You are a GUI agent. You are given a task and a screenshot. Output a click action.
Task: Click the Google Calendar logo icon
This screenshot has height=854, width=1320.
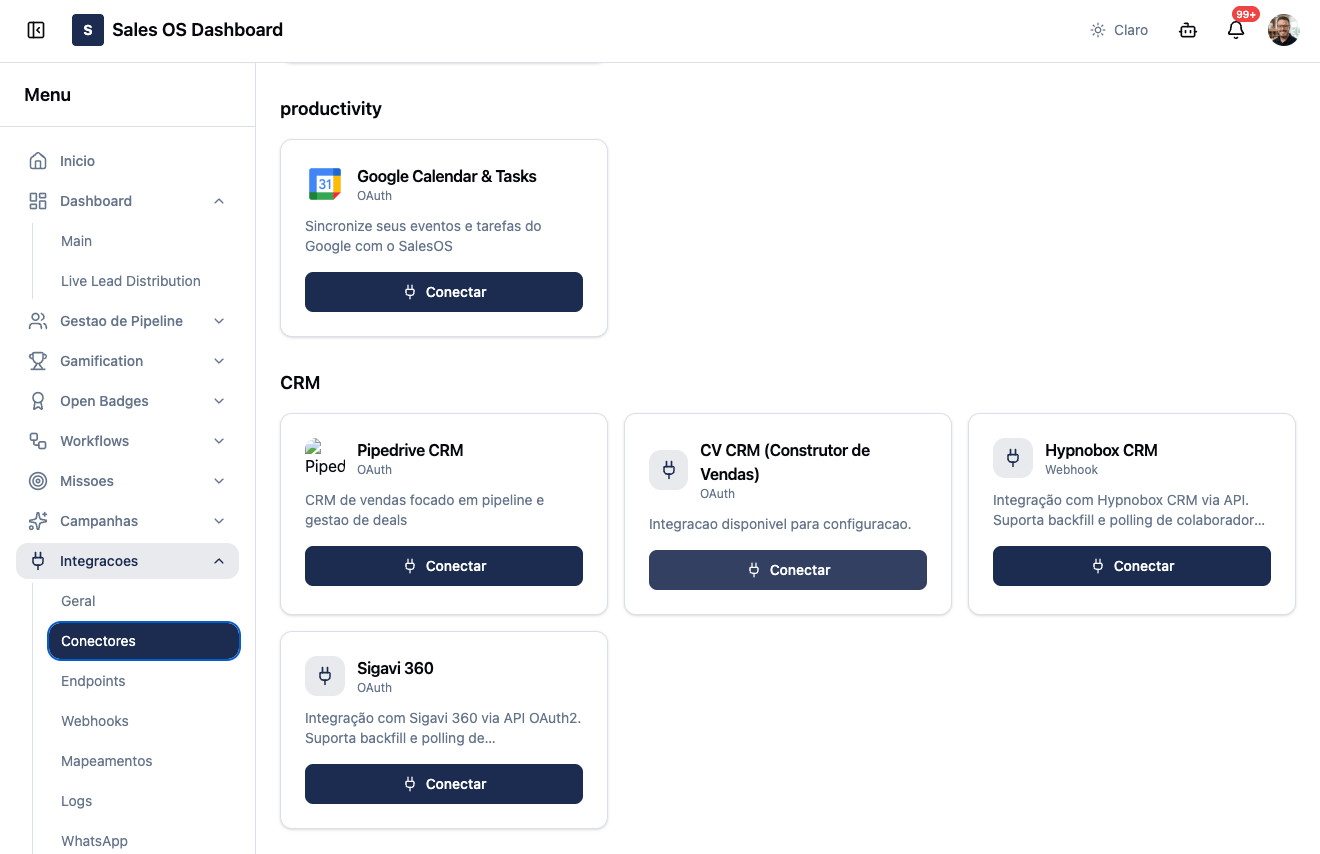(x=325, y=184)
